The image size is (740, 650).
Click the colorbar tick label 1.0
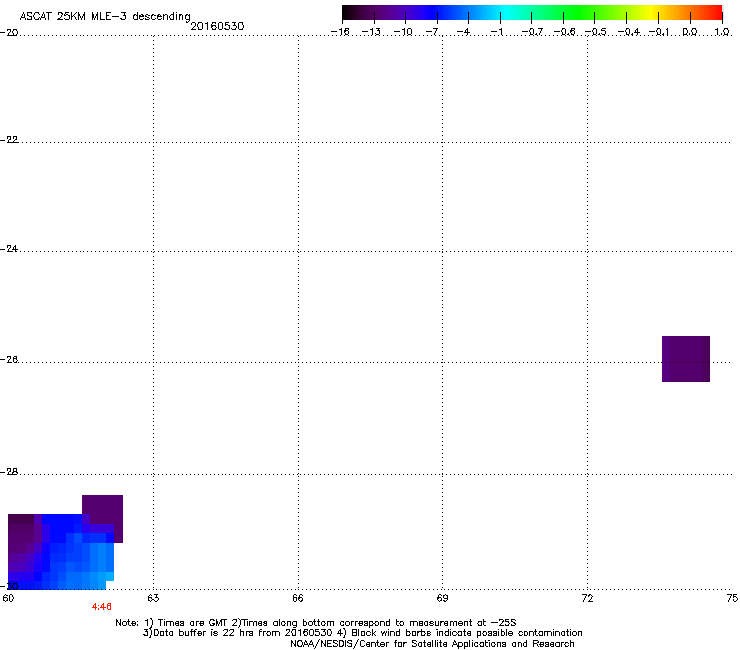[722, 32]
